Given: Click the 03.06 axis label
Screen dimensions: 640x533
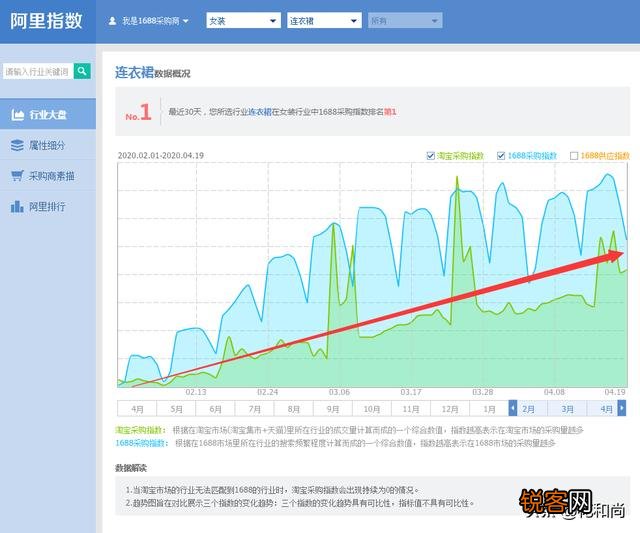Looking at the screenshot, I should pyautogui.click(x=339, y=392).
